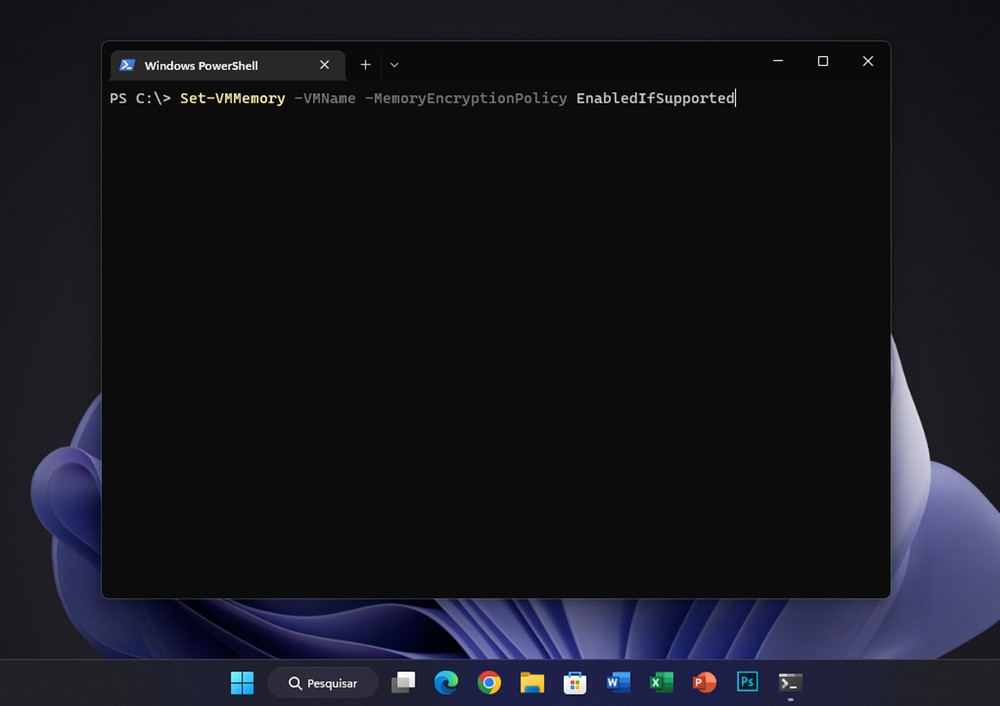The image size is (1000, 706).
Task: Open a new terminal tab
Action: point(365,65)
